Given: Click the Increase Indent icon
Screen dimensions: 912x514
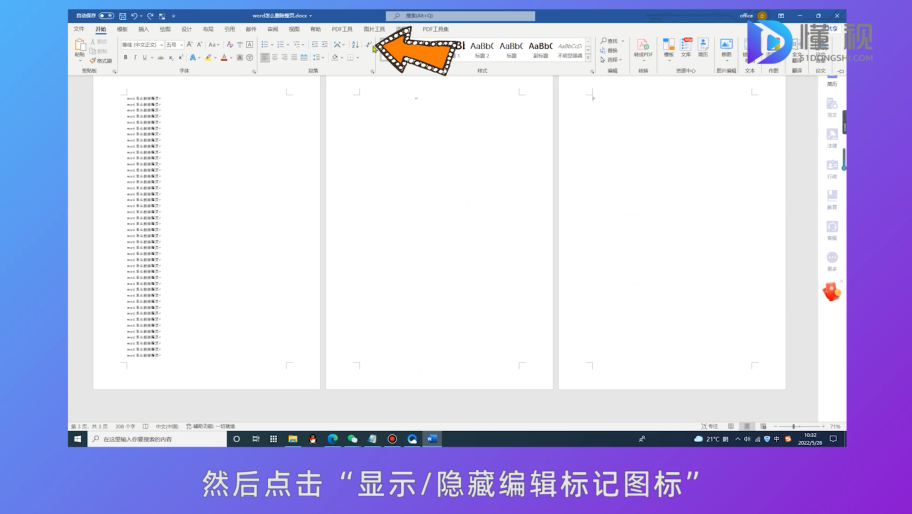Looking at the screenshot, I should 325,45.
